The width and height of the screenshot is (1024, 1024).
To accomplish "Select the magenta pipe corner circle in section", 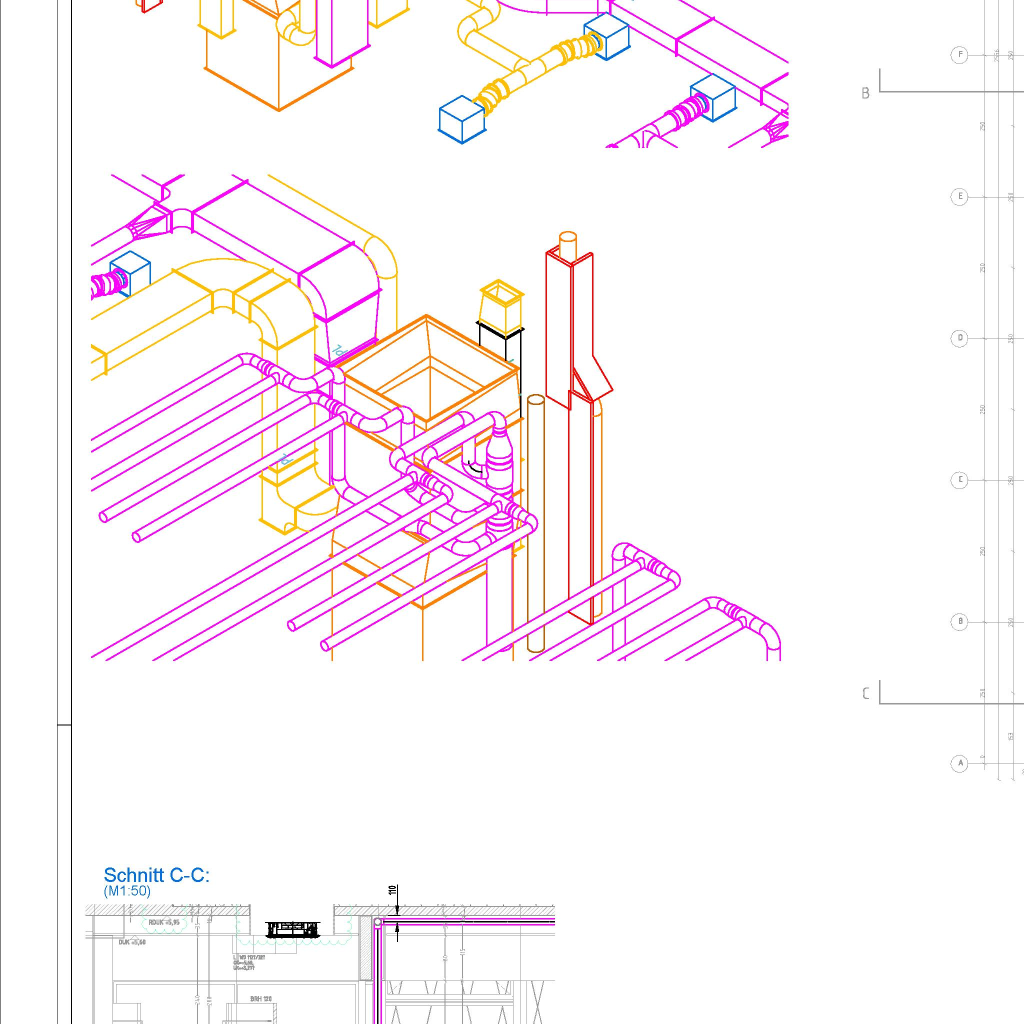I will [x=377, y=922].
